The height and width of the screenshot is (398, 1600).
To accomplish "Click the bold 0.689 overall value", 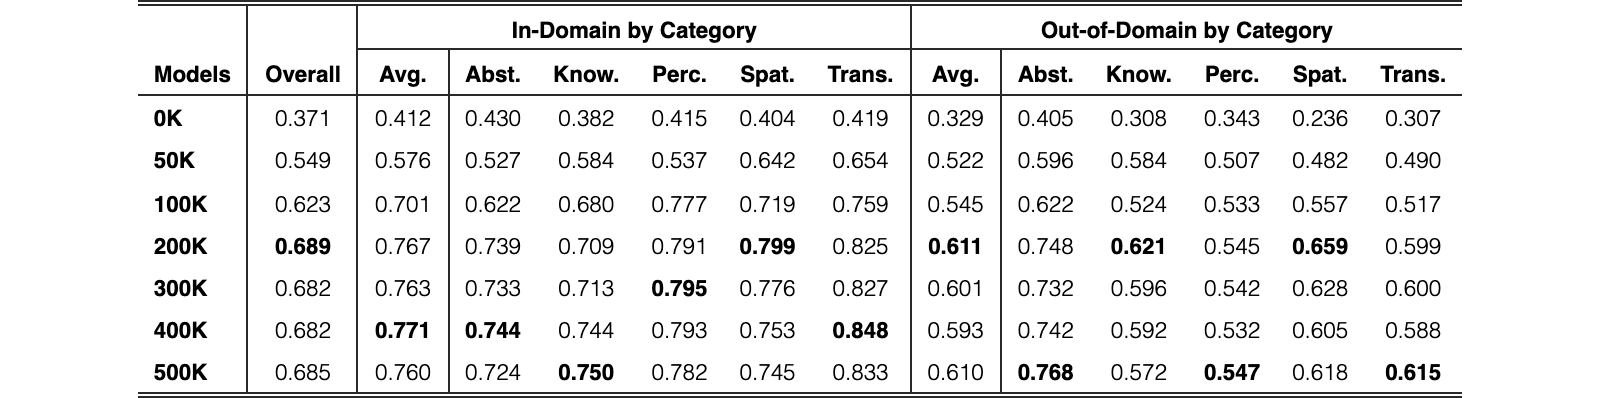I will [x=303, y=246].
